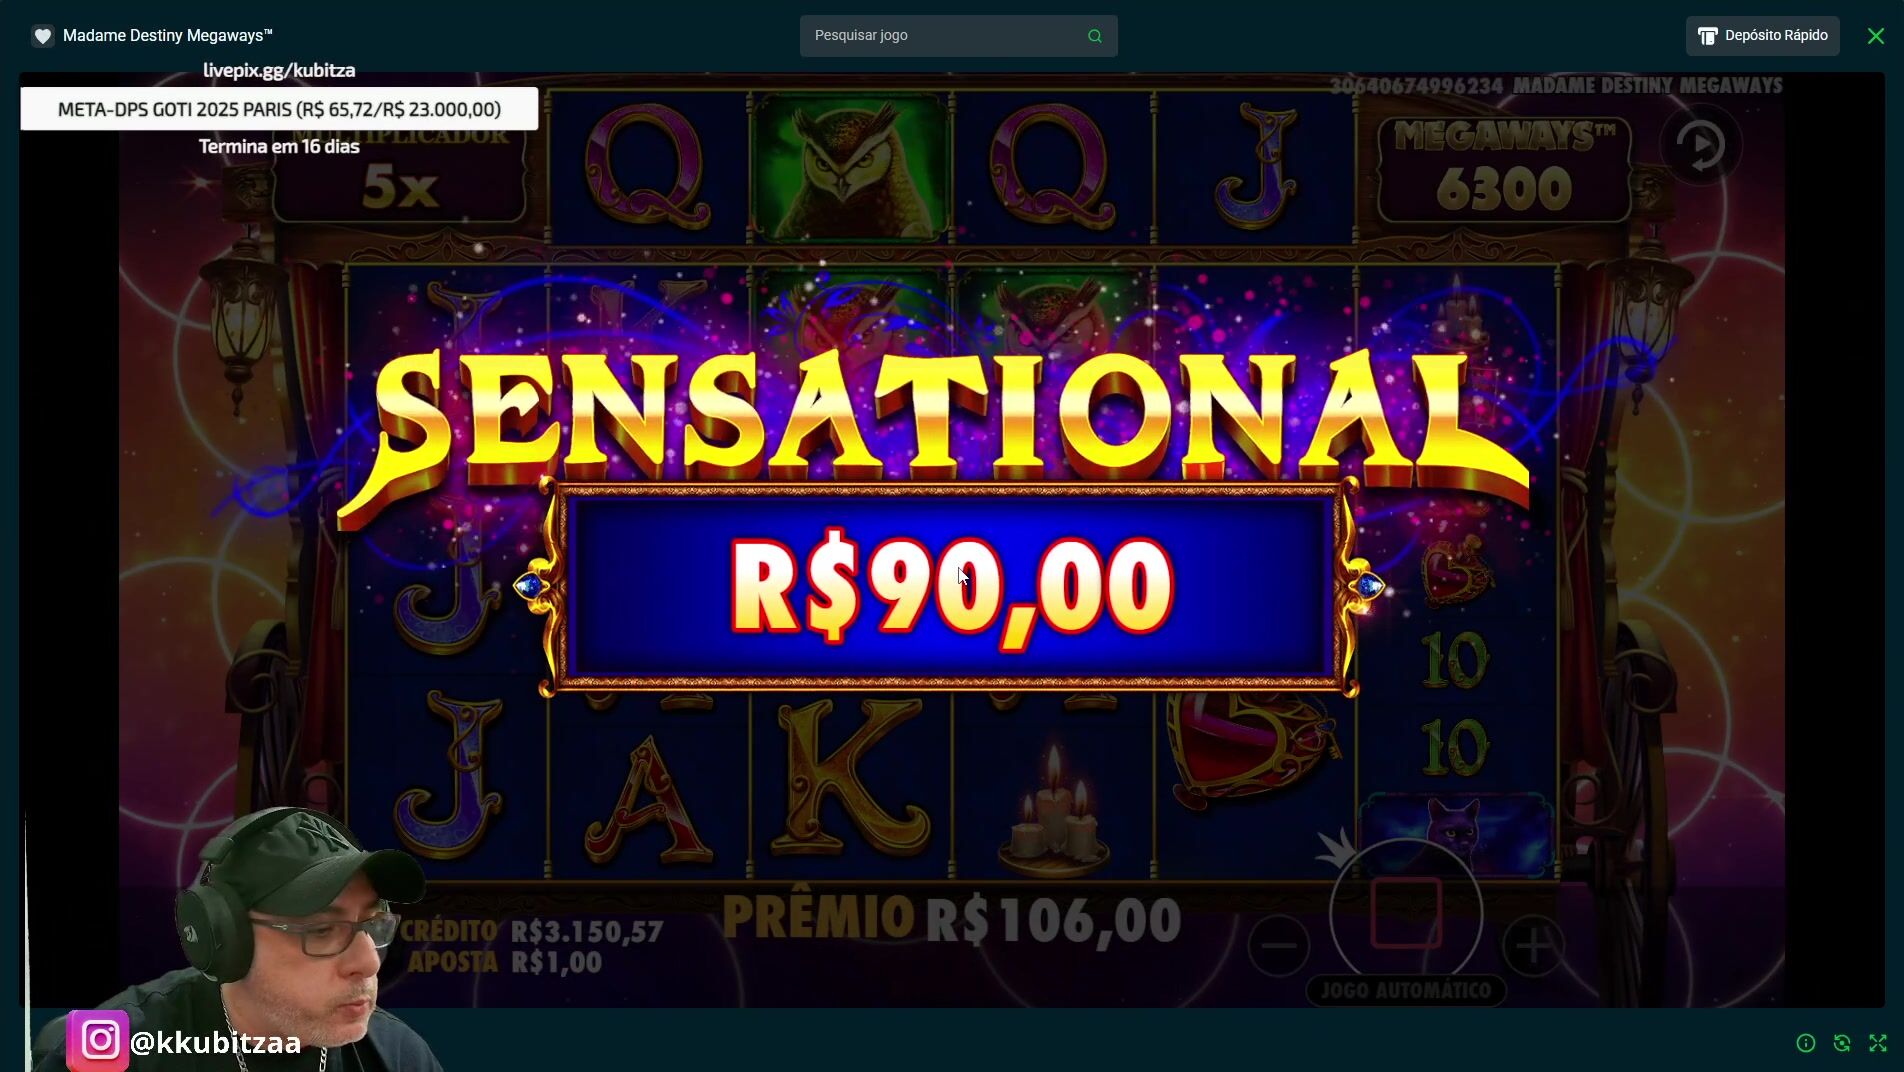Toggle fullscreen with the expand arrows icon
Viewport: 1904px width, 1072px height.
click(x=1878, y=1043)
